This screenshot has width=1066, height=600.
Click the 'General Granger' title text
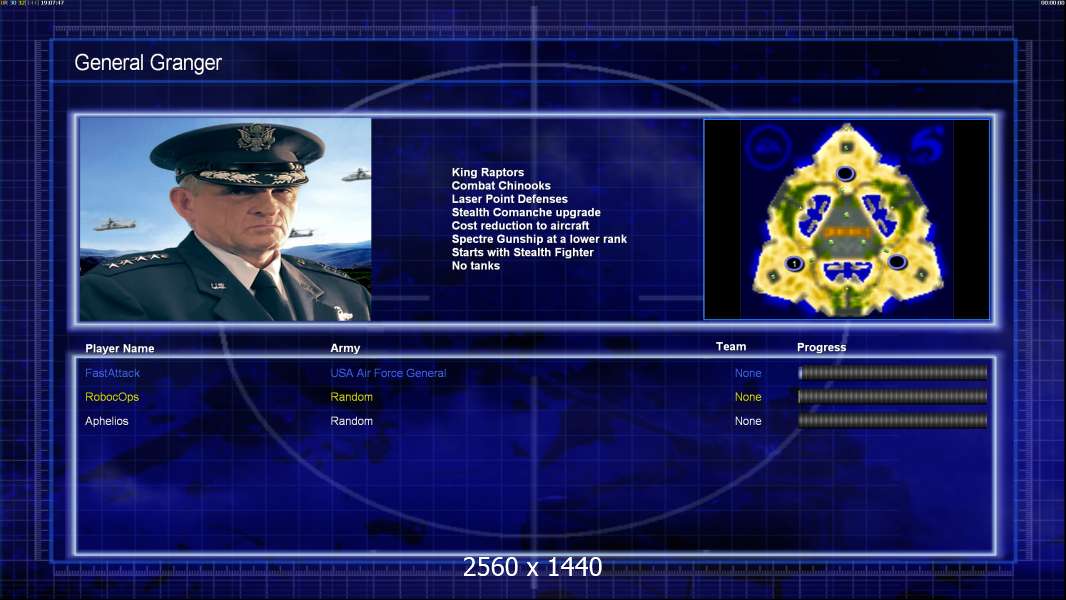click(148, 63)
